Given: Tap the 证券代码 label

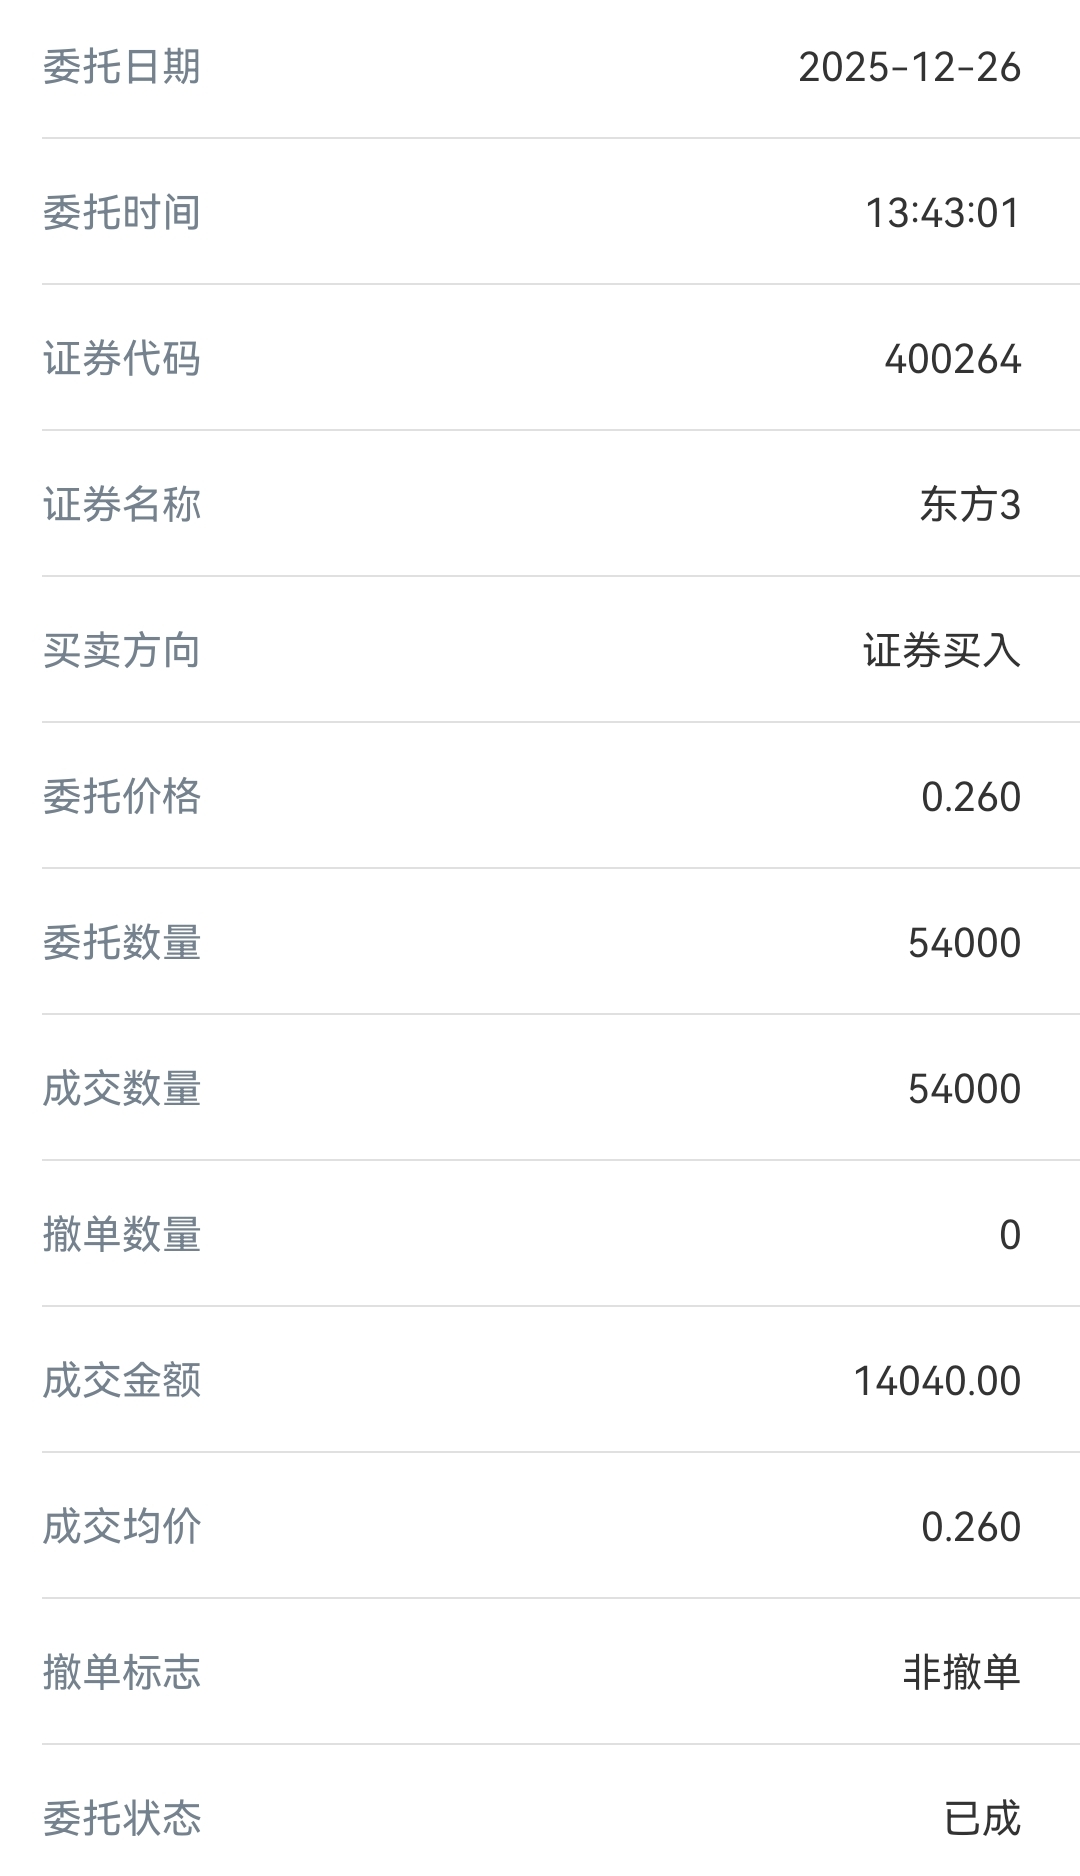Looking at the screenshot, I should 122,360.
